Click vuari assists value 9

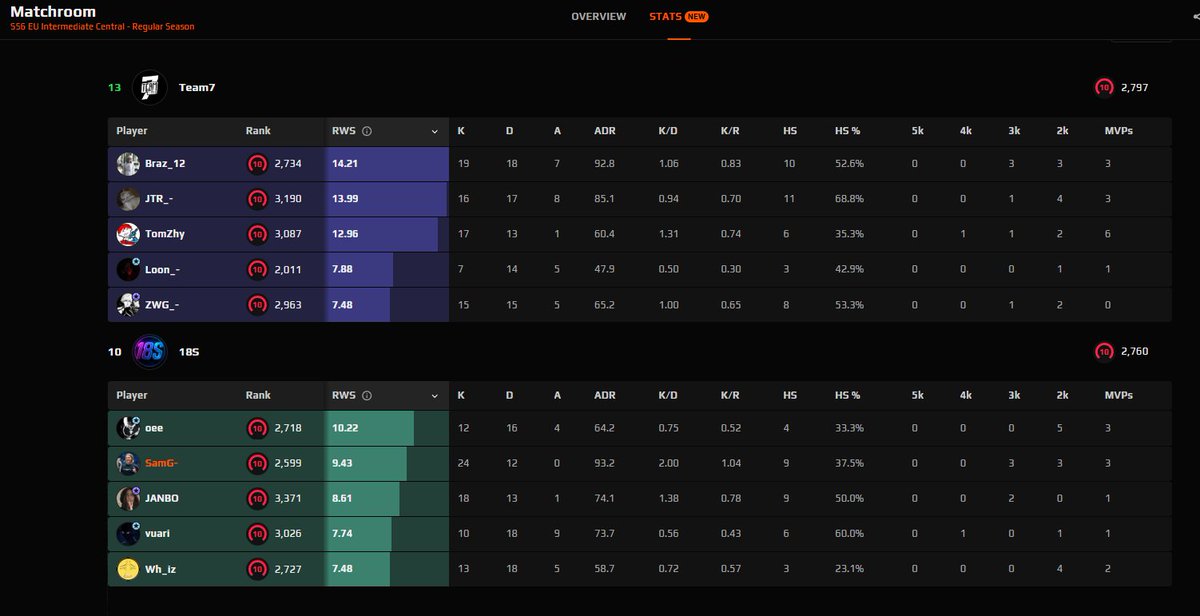[557, 533]
